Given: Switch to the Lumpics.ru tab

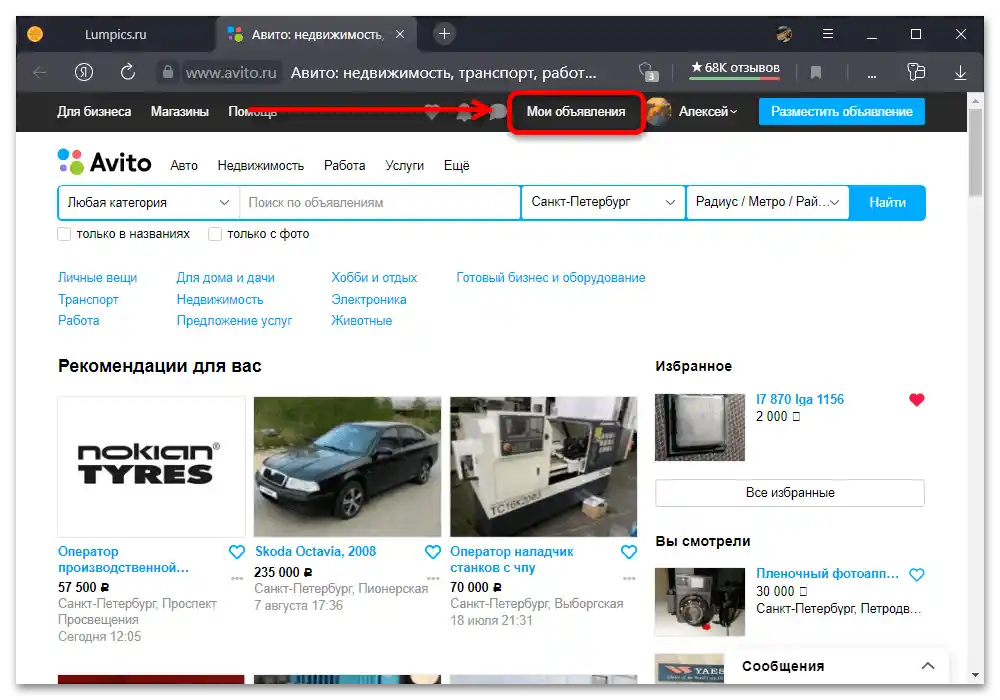Looking at the screenshot, I should pyautogui.click(x=115, y=34).
